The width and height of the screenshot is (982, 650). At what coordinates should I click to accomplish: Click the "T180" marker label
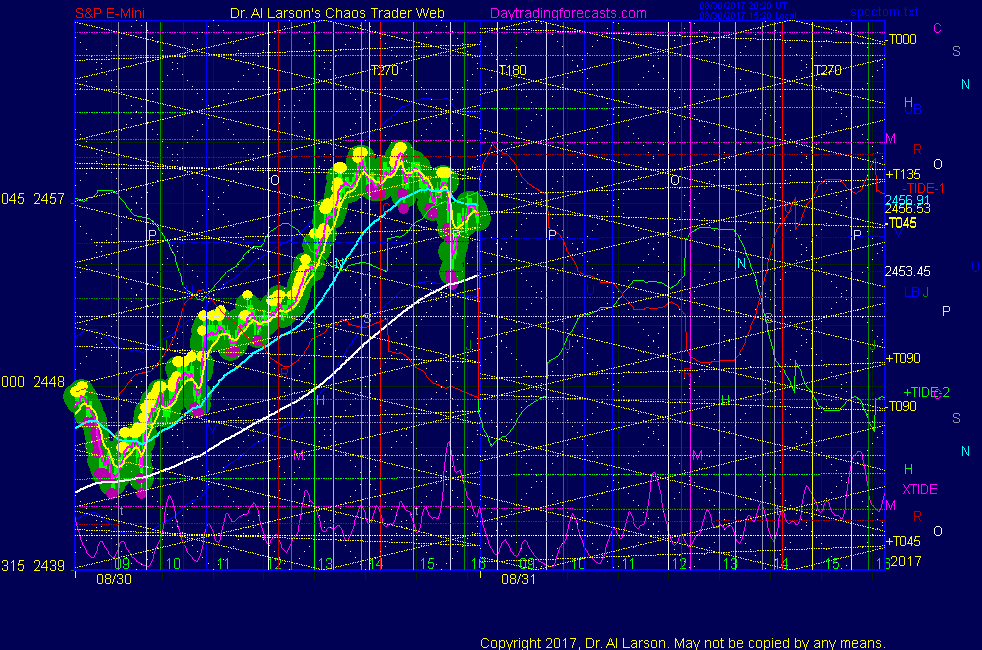point(512,70)
